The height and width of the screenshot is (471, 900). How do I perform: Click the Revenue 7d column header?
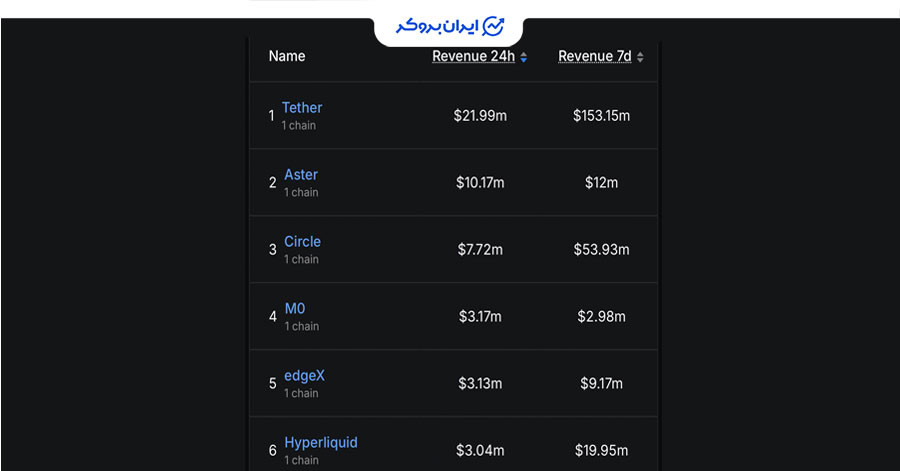click(594, 57)
